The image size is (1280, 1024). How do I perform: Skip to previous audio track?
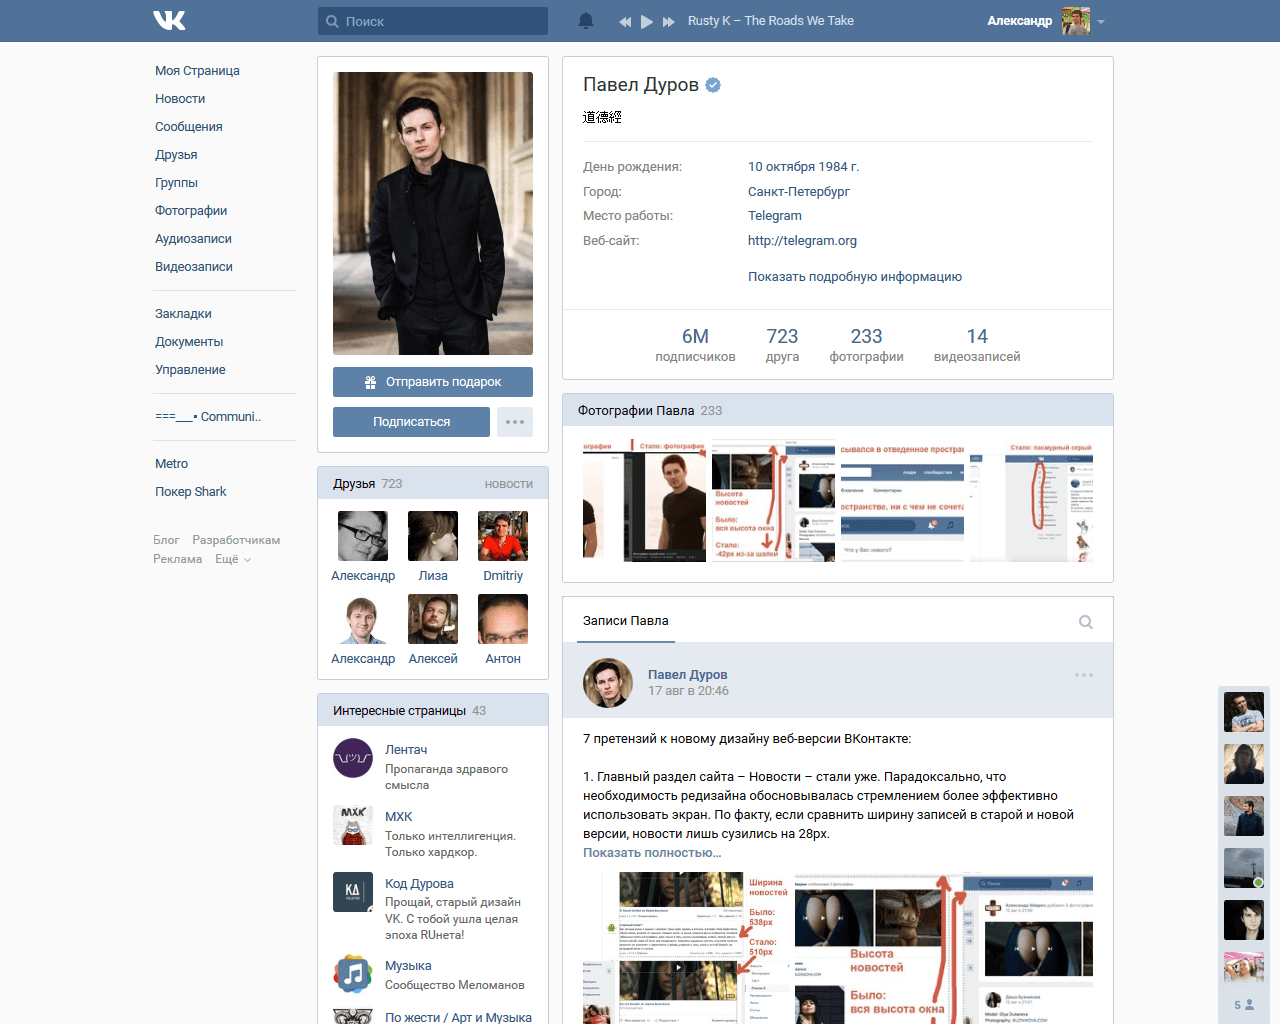[x=625, y=21]
